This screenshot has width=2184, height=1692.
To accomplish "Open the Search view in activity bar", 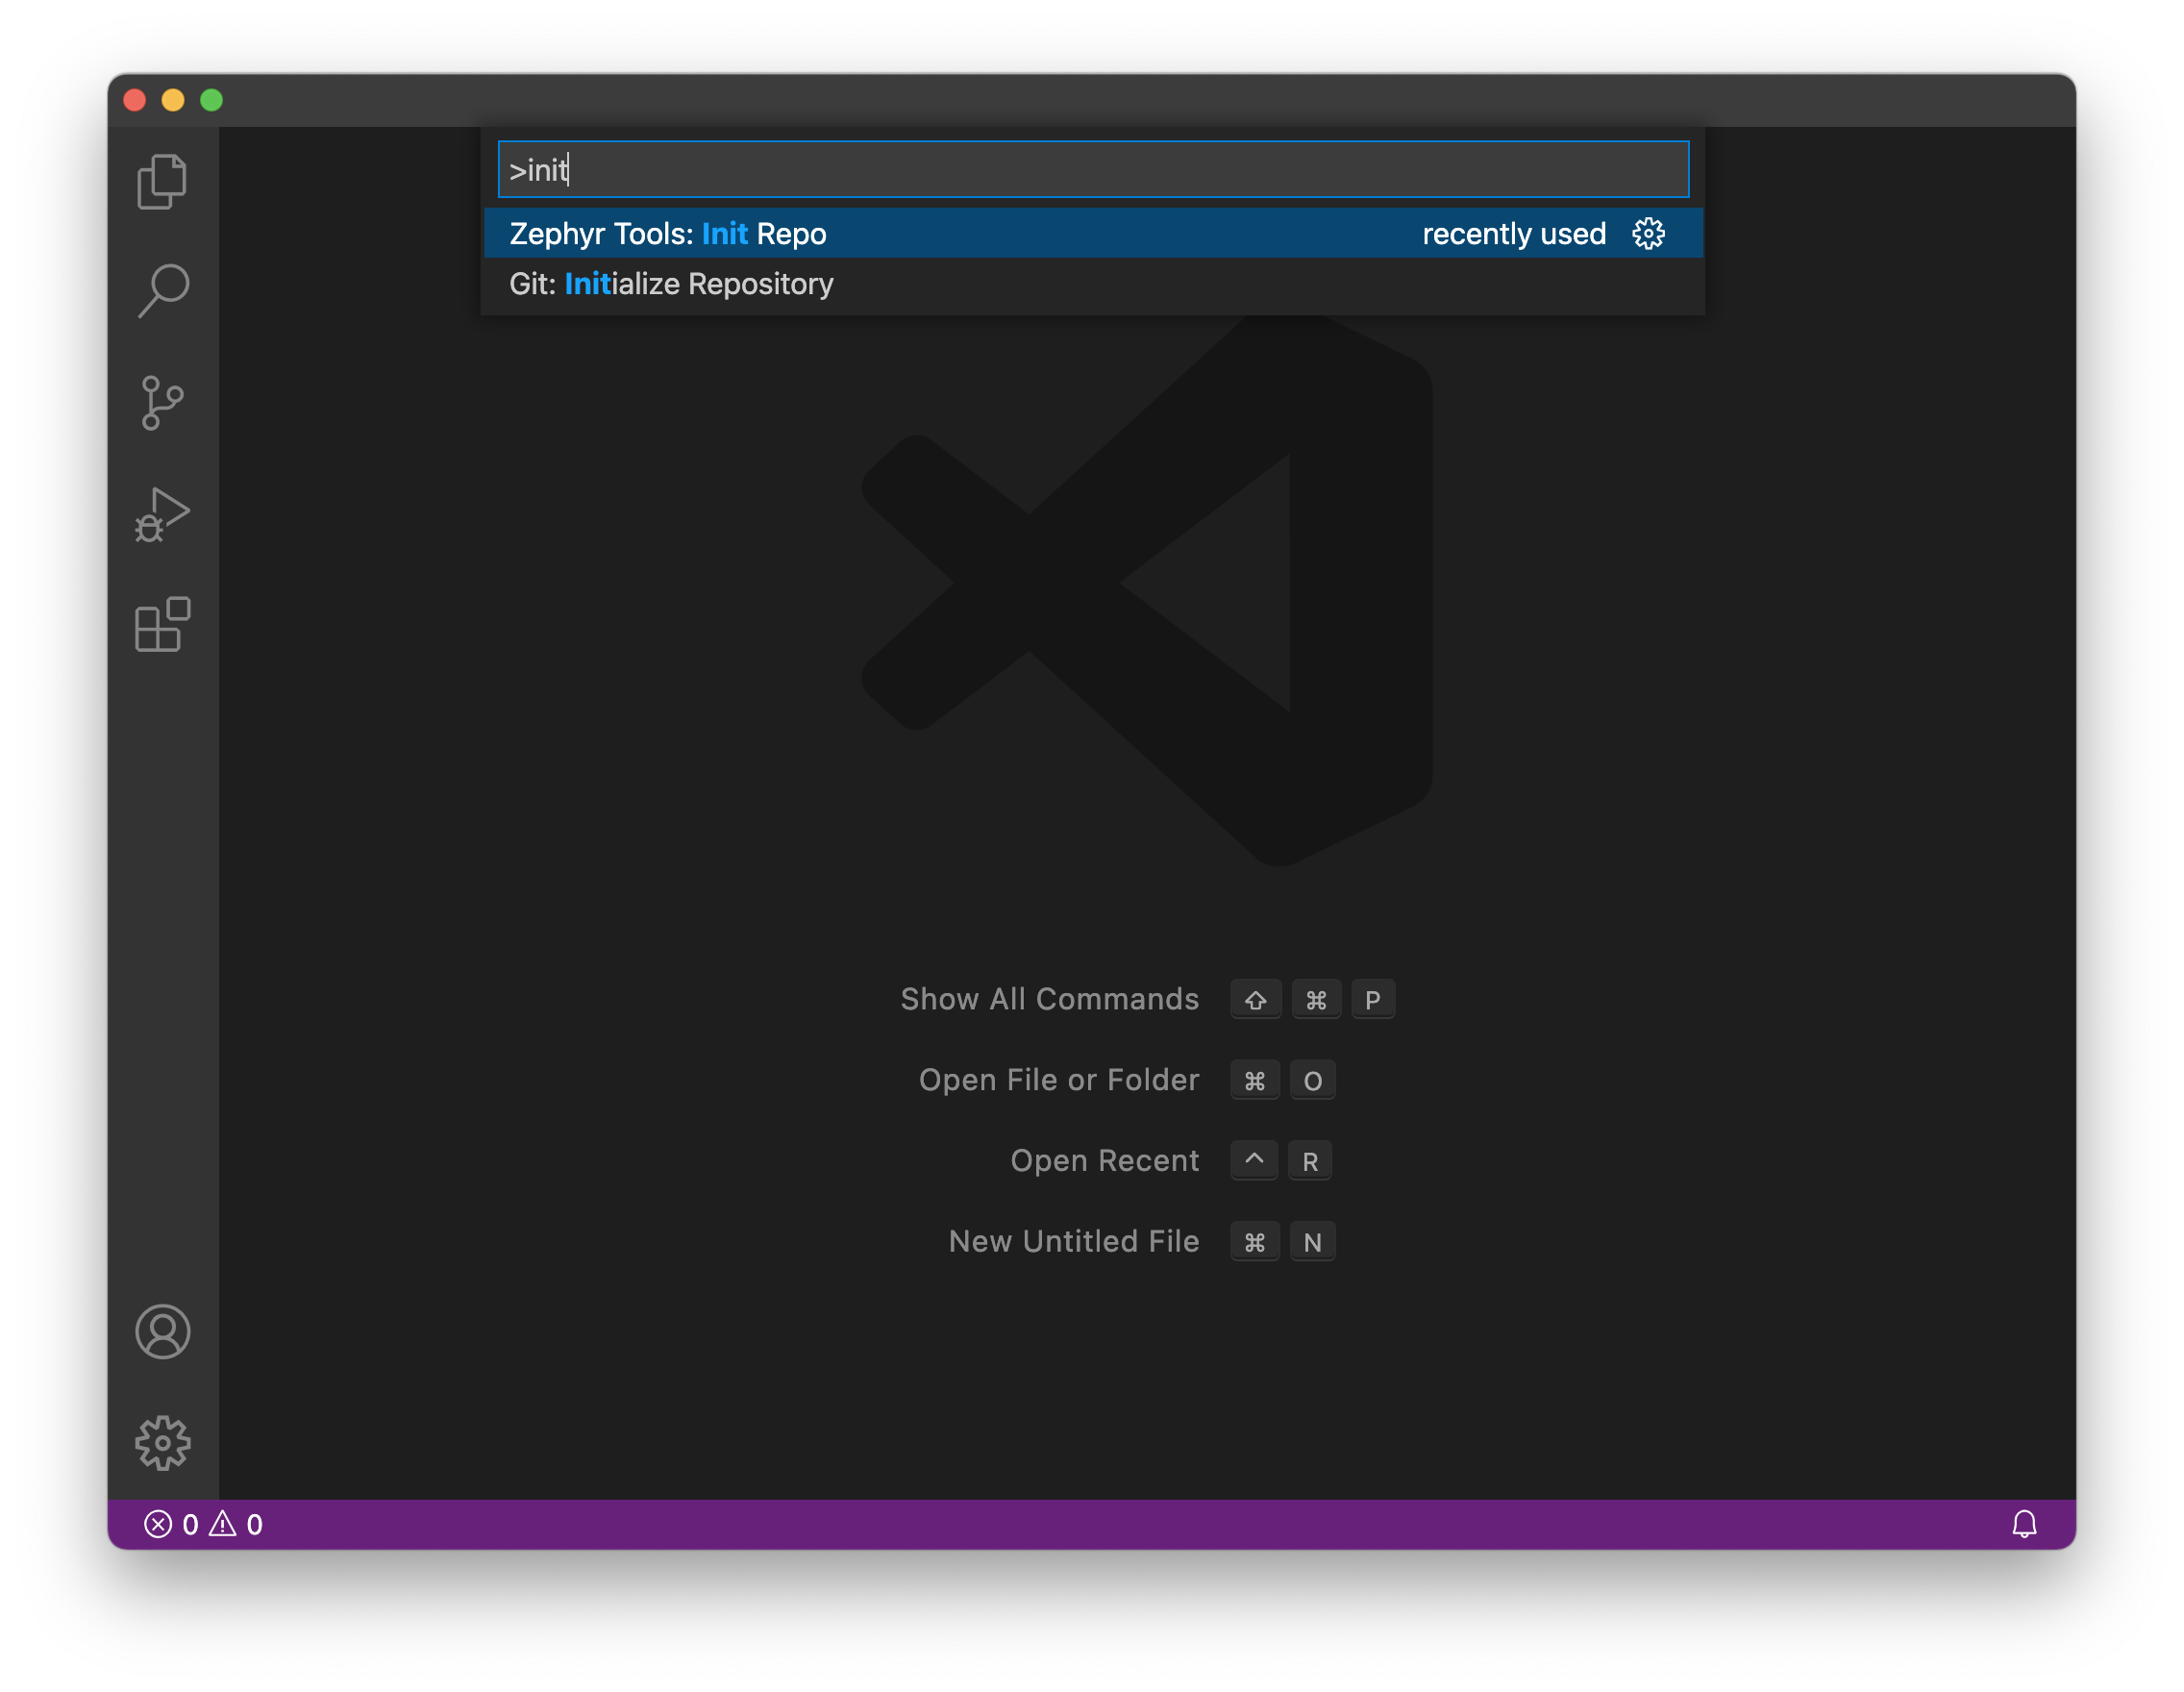I will pos(162,291).
